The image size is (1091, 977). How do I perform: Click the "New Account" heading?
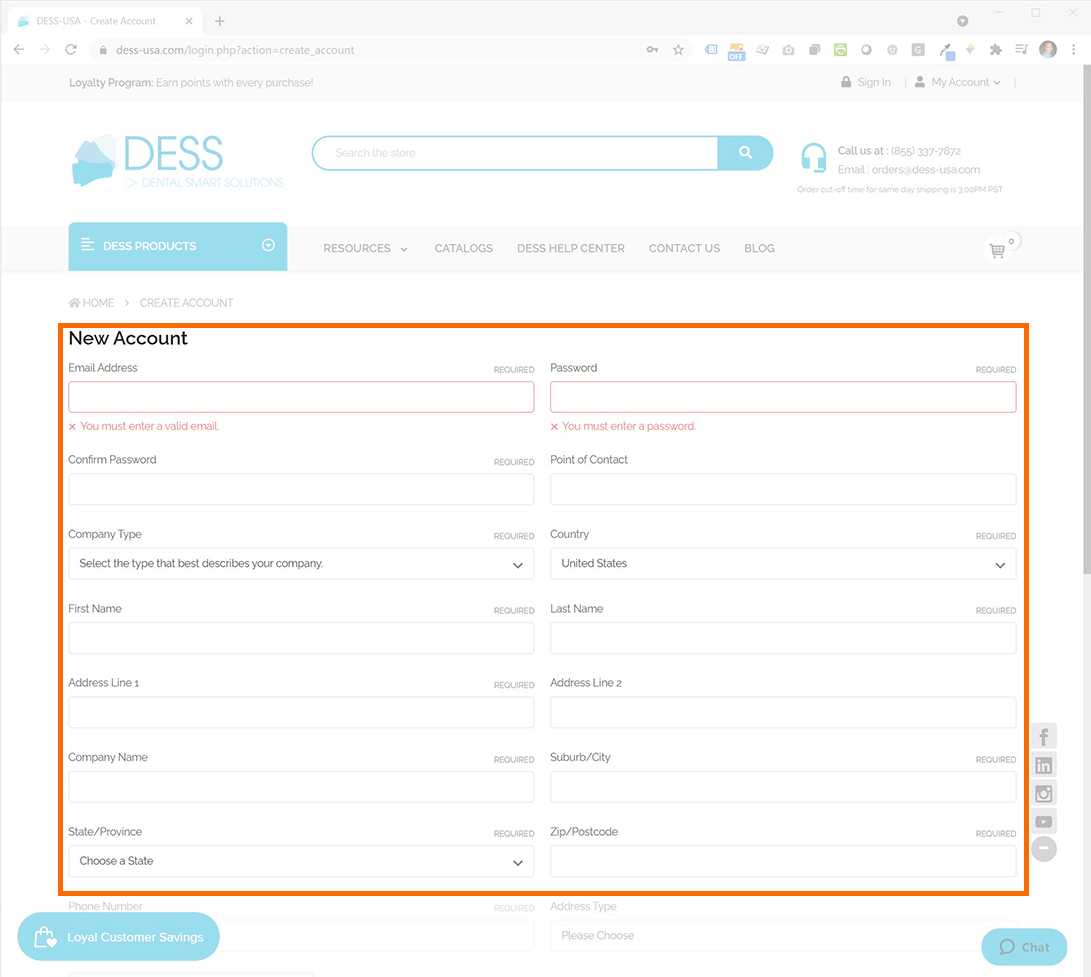click(x=128, y=338)
